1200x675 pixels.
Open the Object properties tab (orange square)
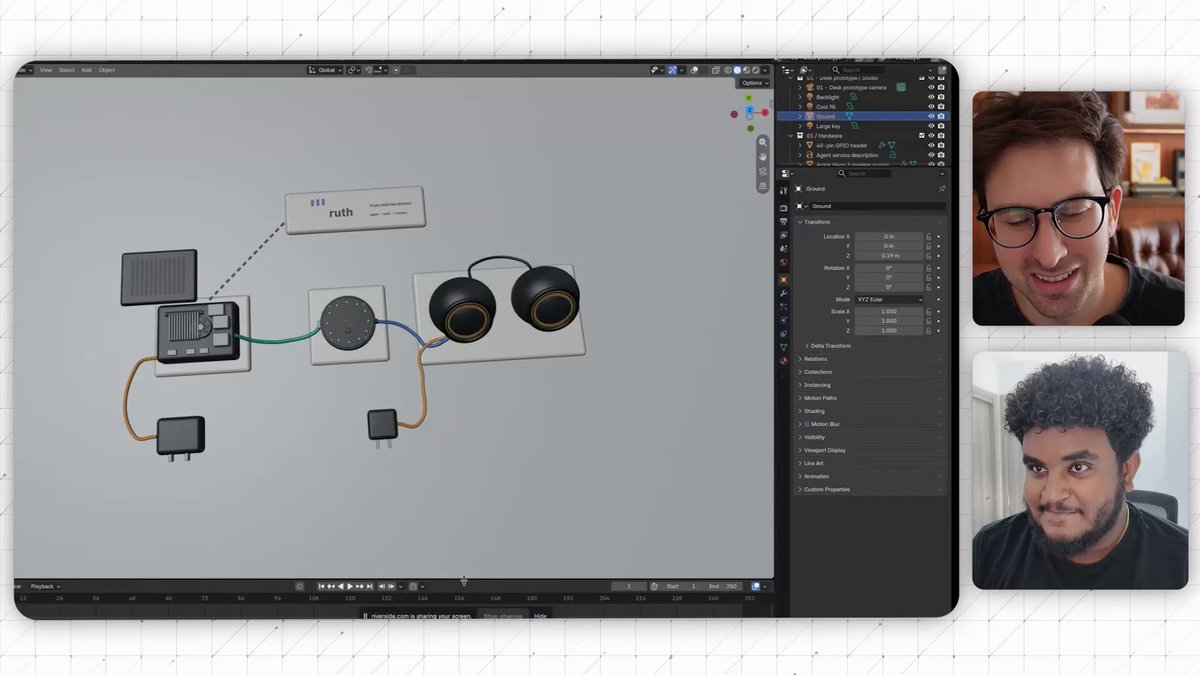point(783,279)
